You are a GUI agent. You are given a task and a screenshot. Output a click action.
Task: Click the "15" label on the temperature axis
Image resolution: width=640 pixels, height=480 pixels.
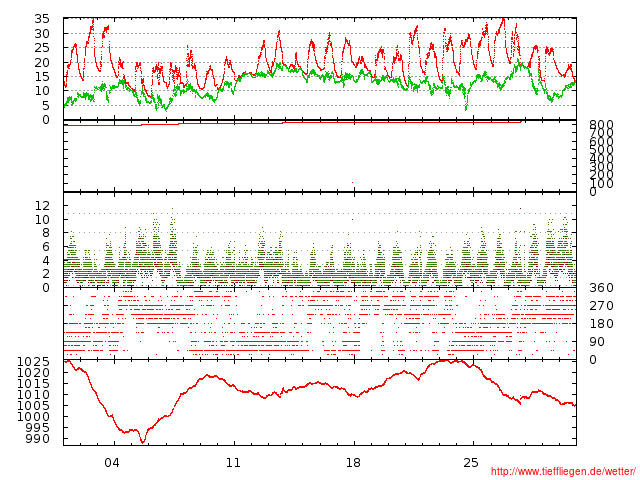[x=42, y=77]
